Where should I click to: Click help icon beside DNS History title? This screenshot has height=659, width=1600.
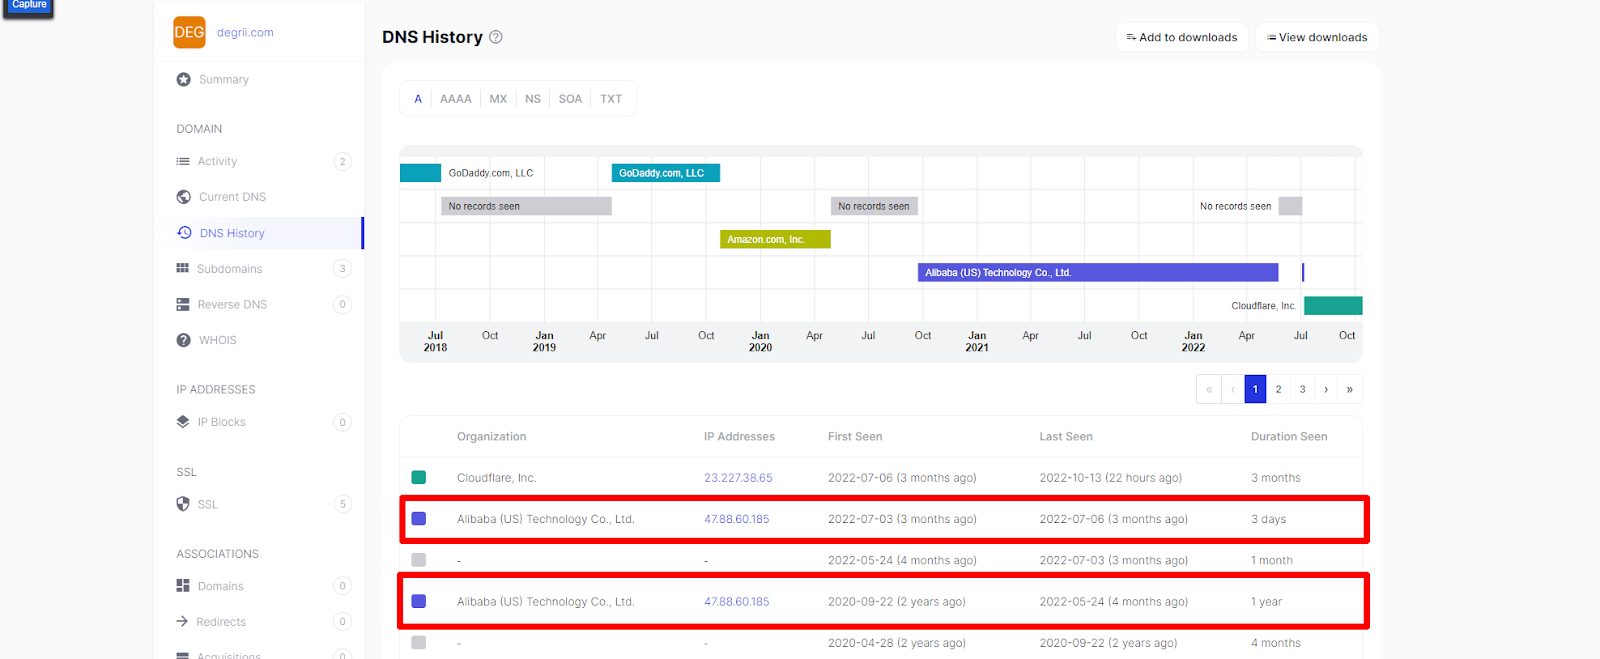[x=496, y=37]
